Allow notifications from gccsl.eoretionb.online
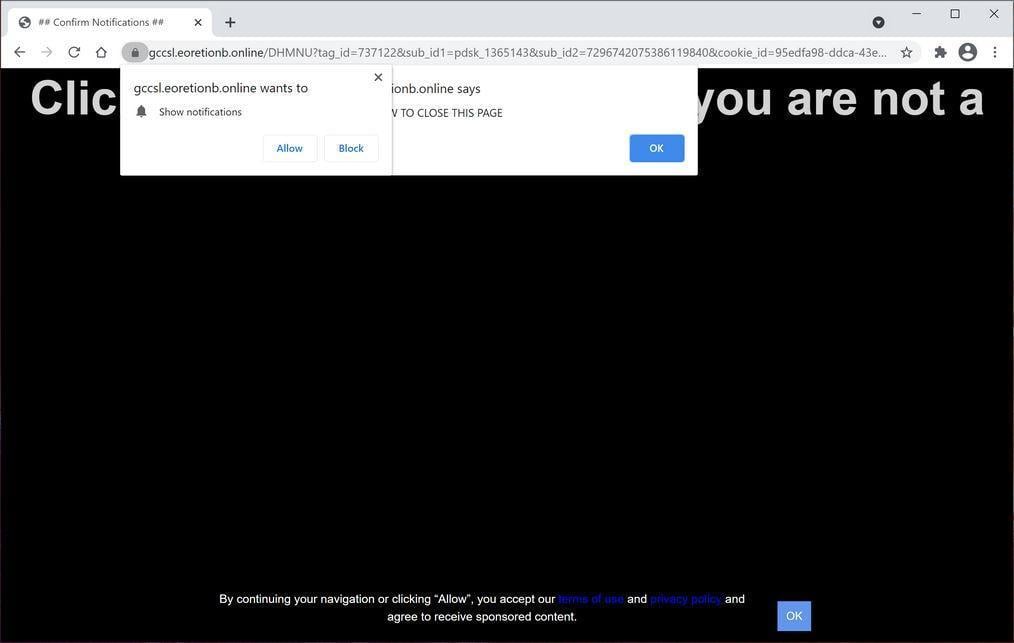This screenshot has height=643, width=1014. pyautogui.click(x=289, y=147)
